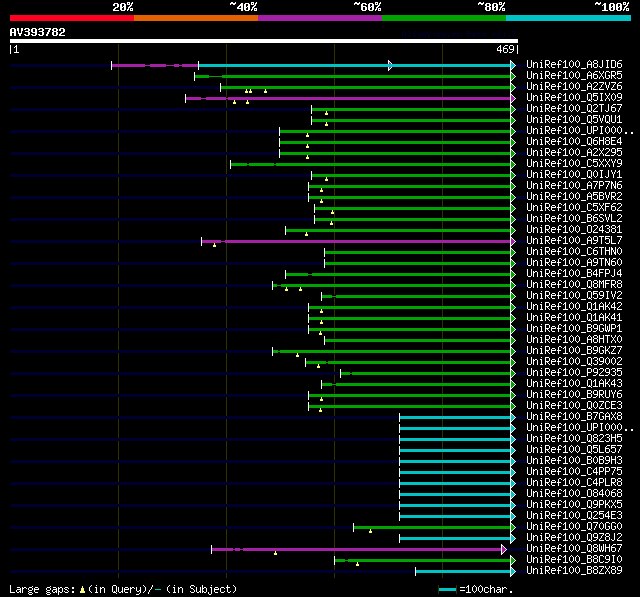The image size is (640, 597).
Task: Click the cyan ~100% identity legend segment
Action: [x=569, y=18]
